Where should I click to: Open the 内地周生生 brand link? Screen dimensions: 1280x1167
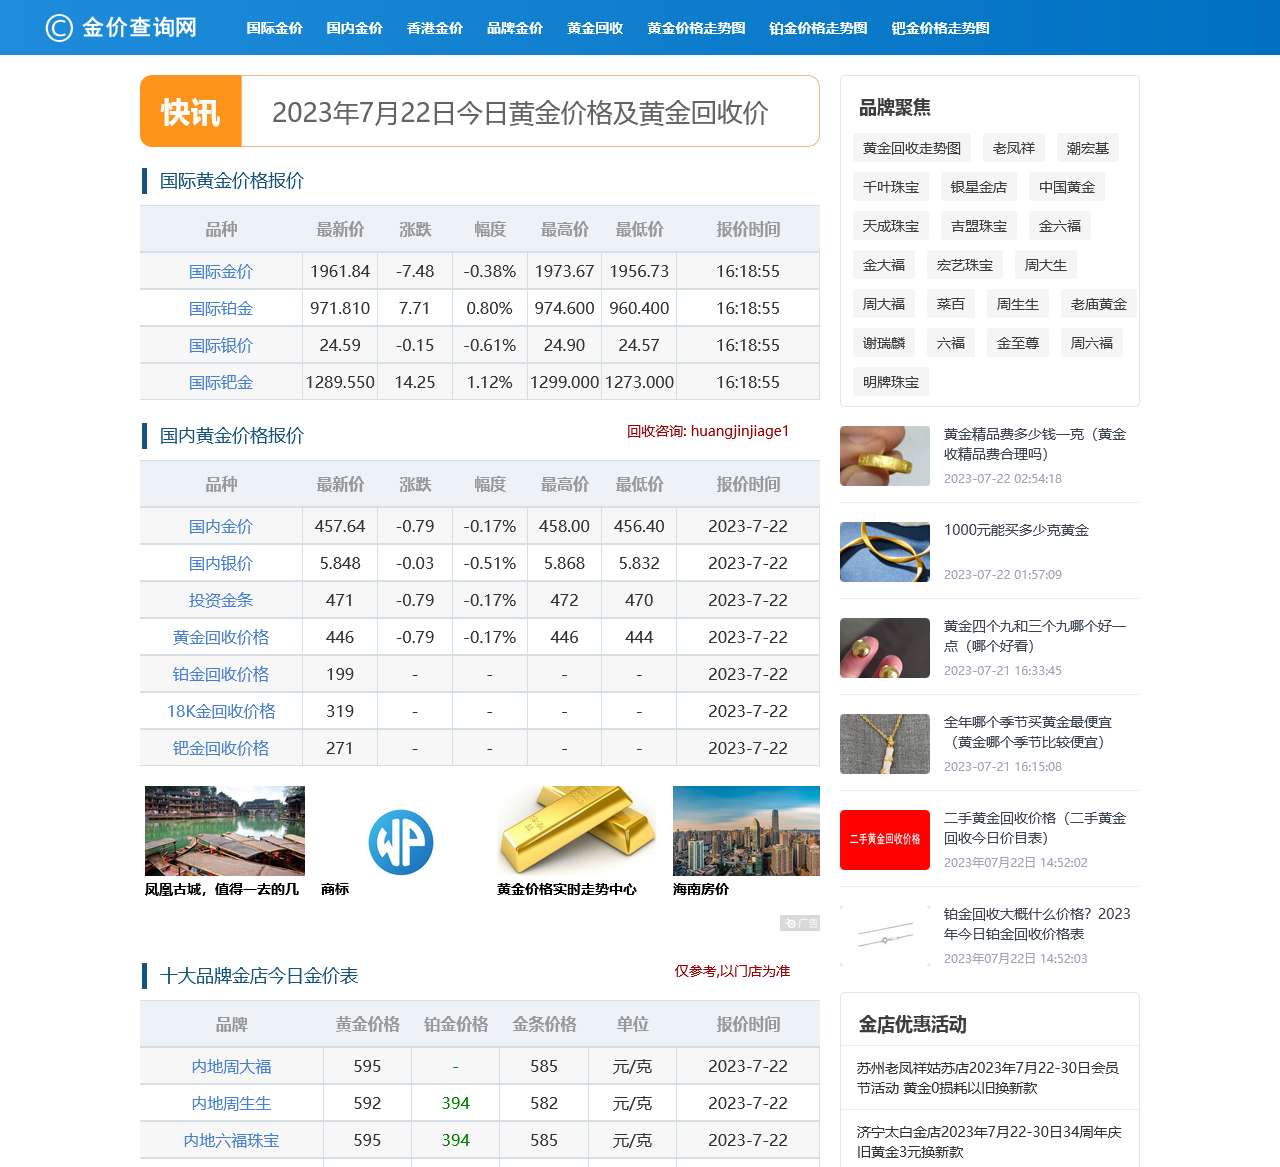point(232,1103)
